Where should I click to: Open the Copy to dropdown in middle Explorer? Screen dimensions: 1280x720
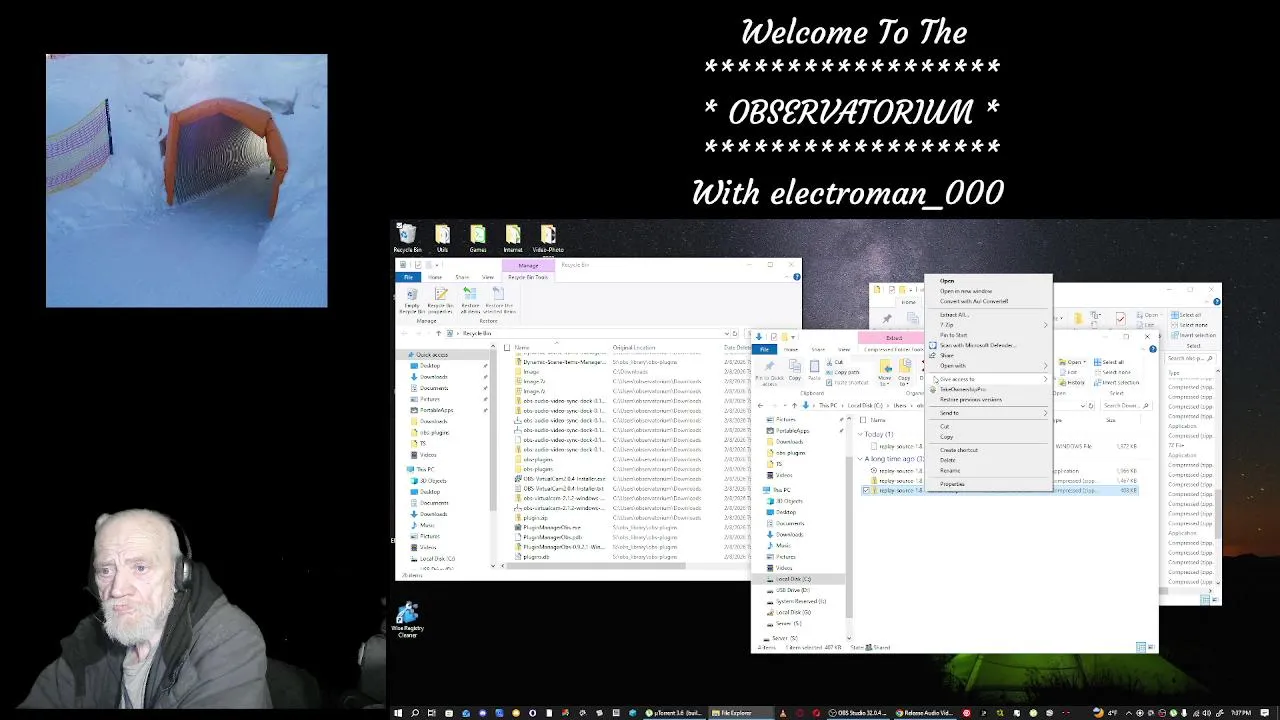(x=904, y=374)
